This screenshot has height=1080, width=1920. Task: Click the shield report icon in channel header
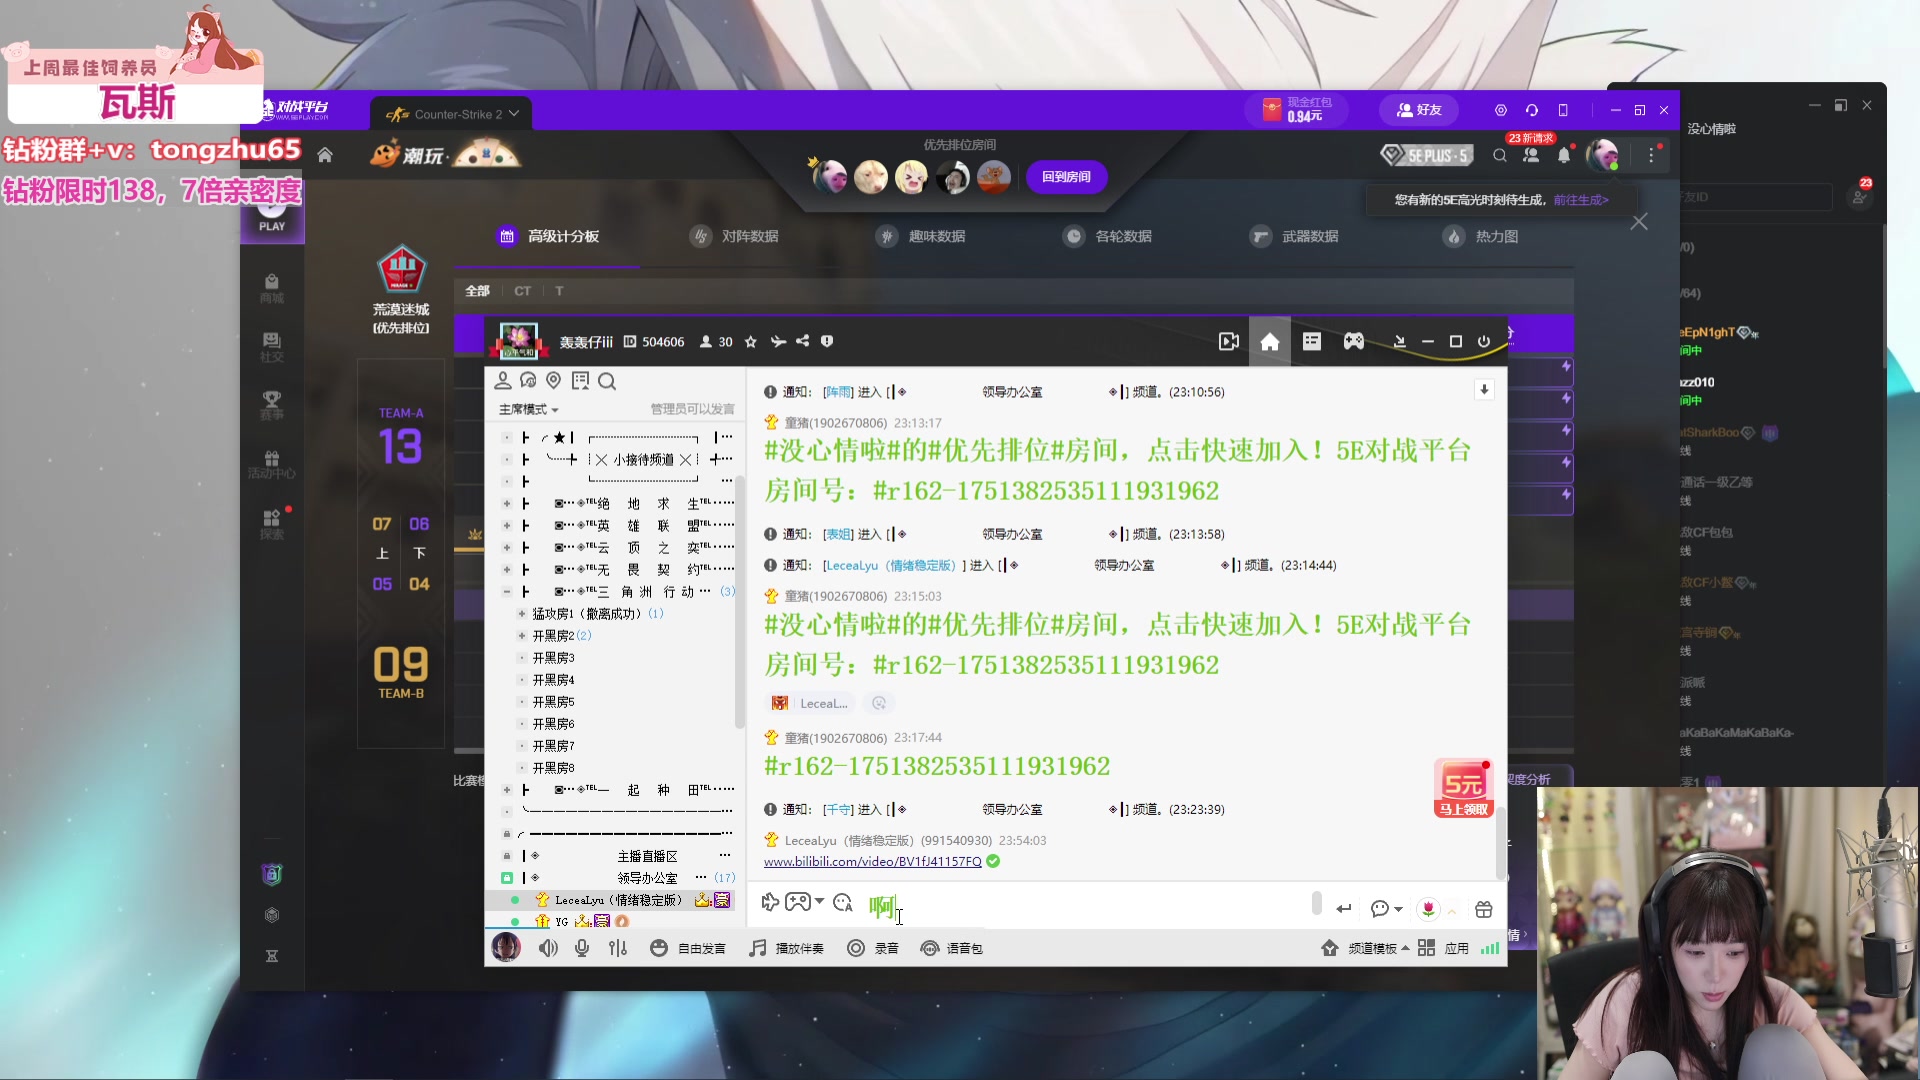click(827, 342)
